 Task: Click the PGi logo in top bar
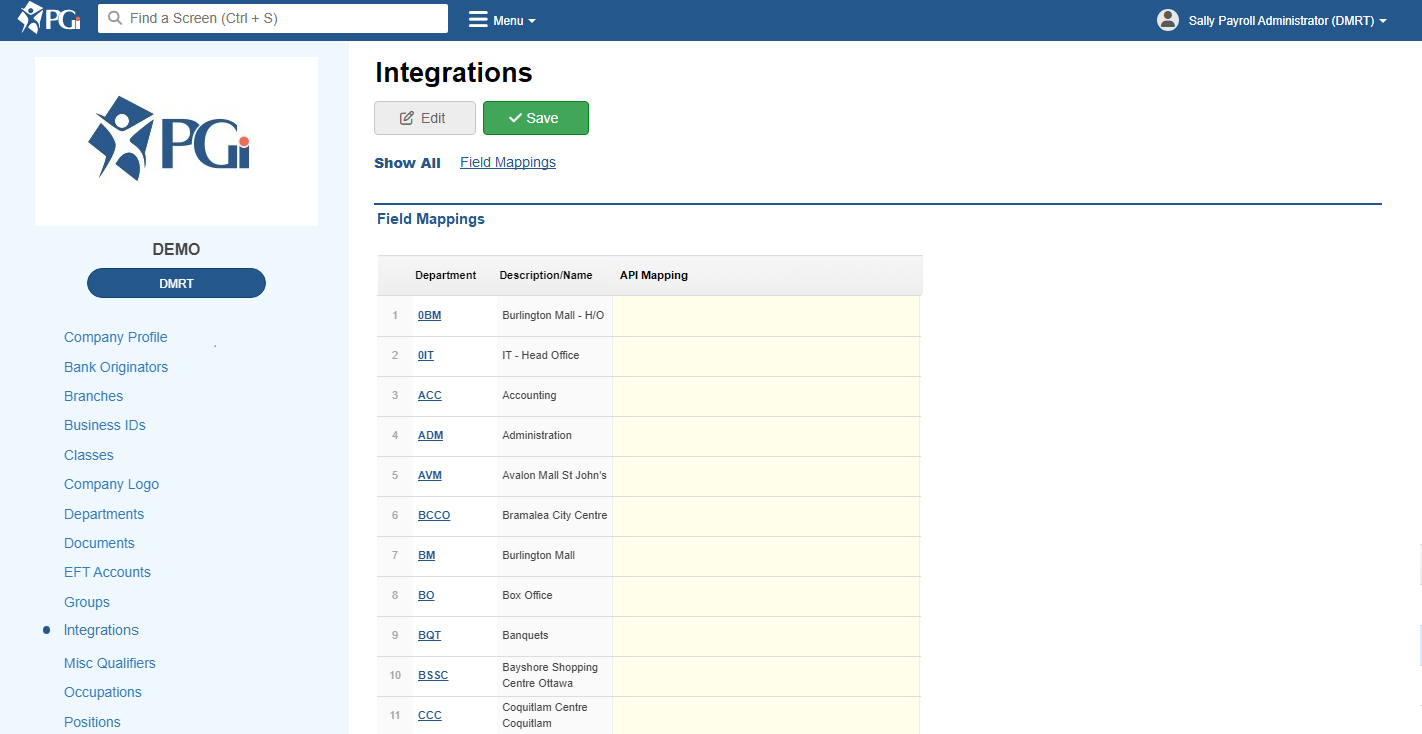pyautogui.click(x=48, y=18)
